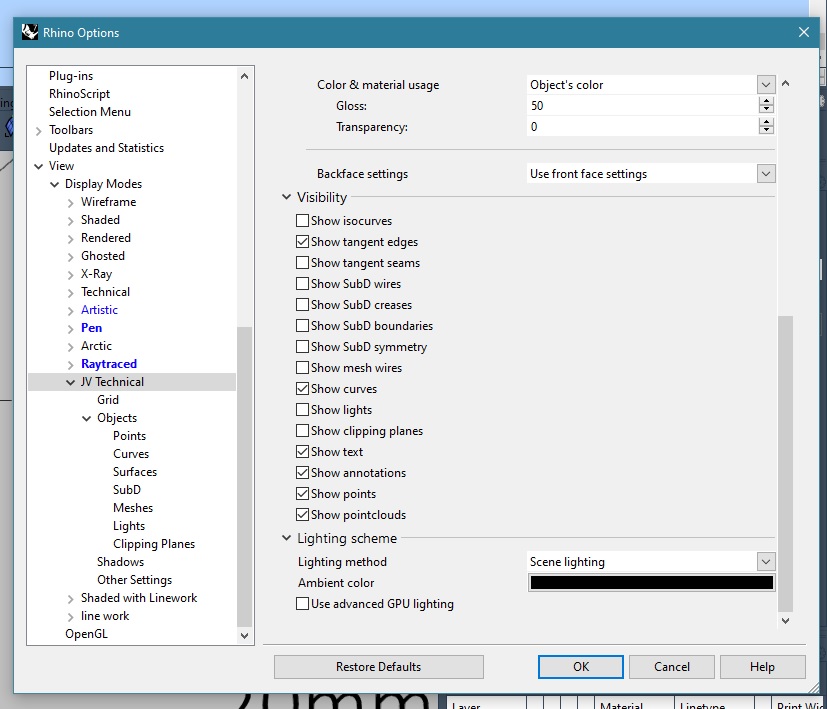
Task: Open Lighting method dropdown
Action: 766,562
